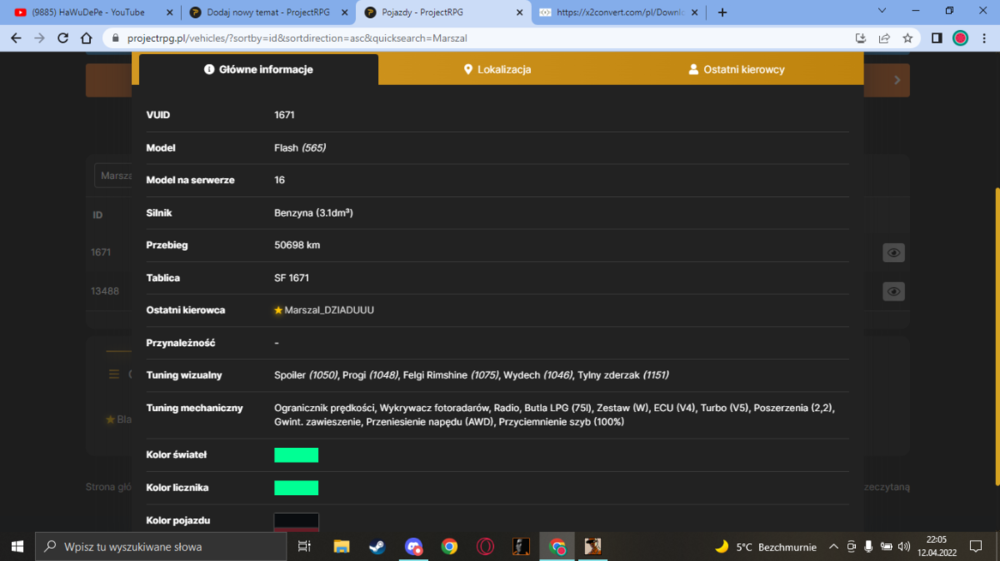
Task: Click the Marszal search field behind modal
Action: point(114,175)
